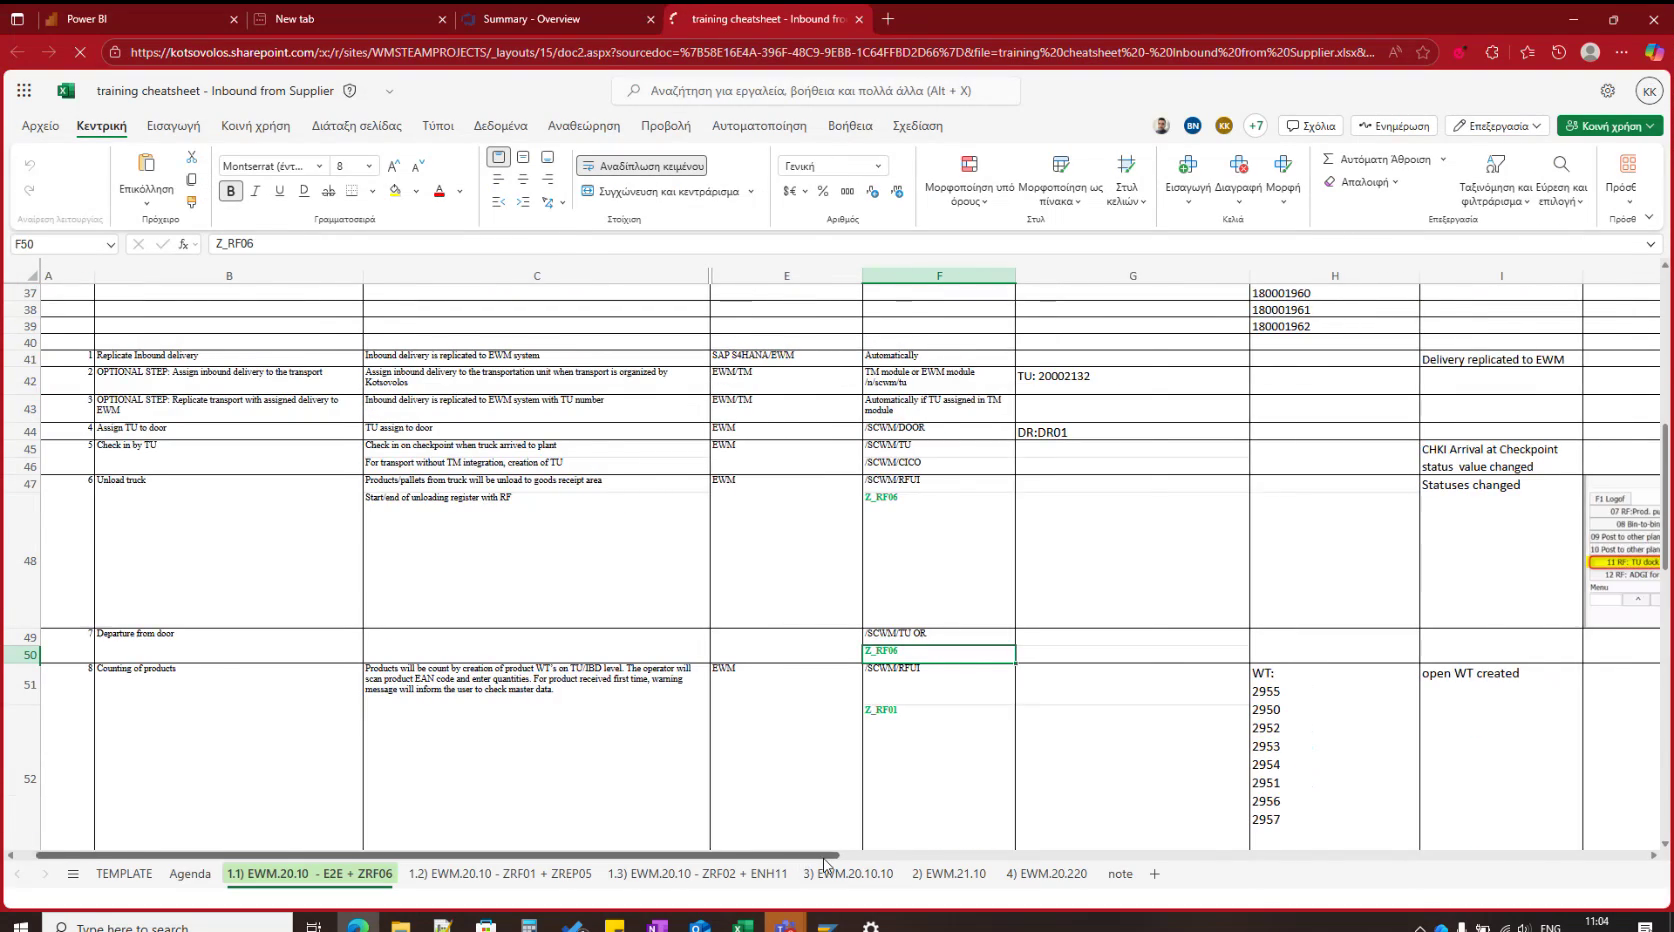This screenshot has height=932, width=1674.
Task: Open the note sheet tab
Action: pos(1119,873)
